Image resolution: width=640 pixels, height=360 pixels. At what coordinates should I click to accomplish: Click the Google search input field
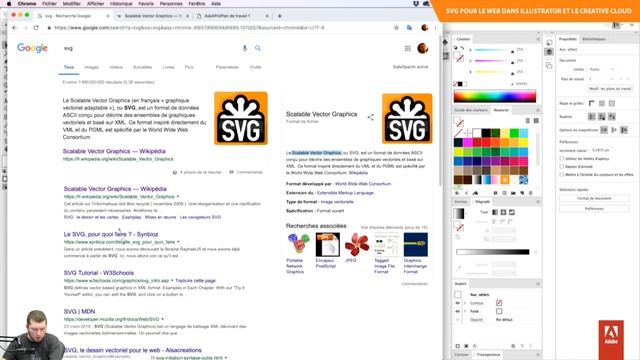coord(151,48)
